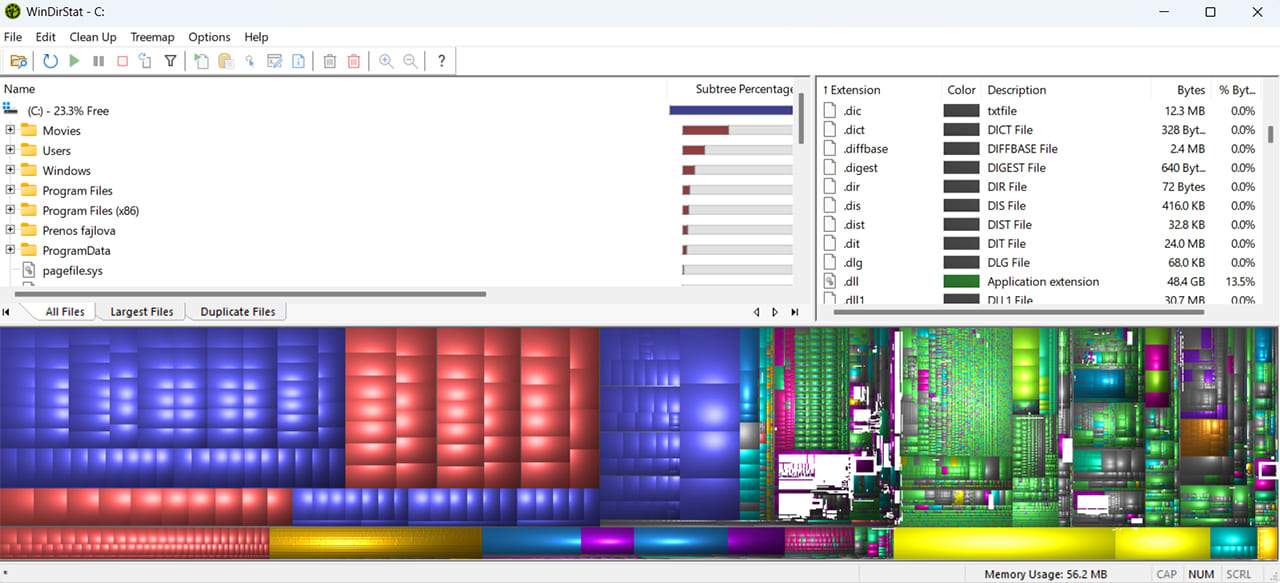Click the funnel Filter icon
The height and width of the screenshot is (583, 1280).
[170, 61]
